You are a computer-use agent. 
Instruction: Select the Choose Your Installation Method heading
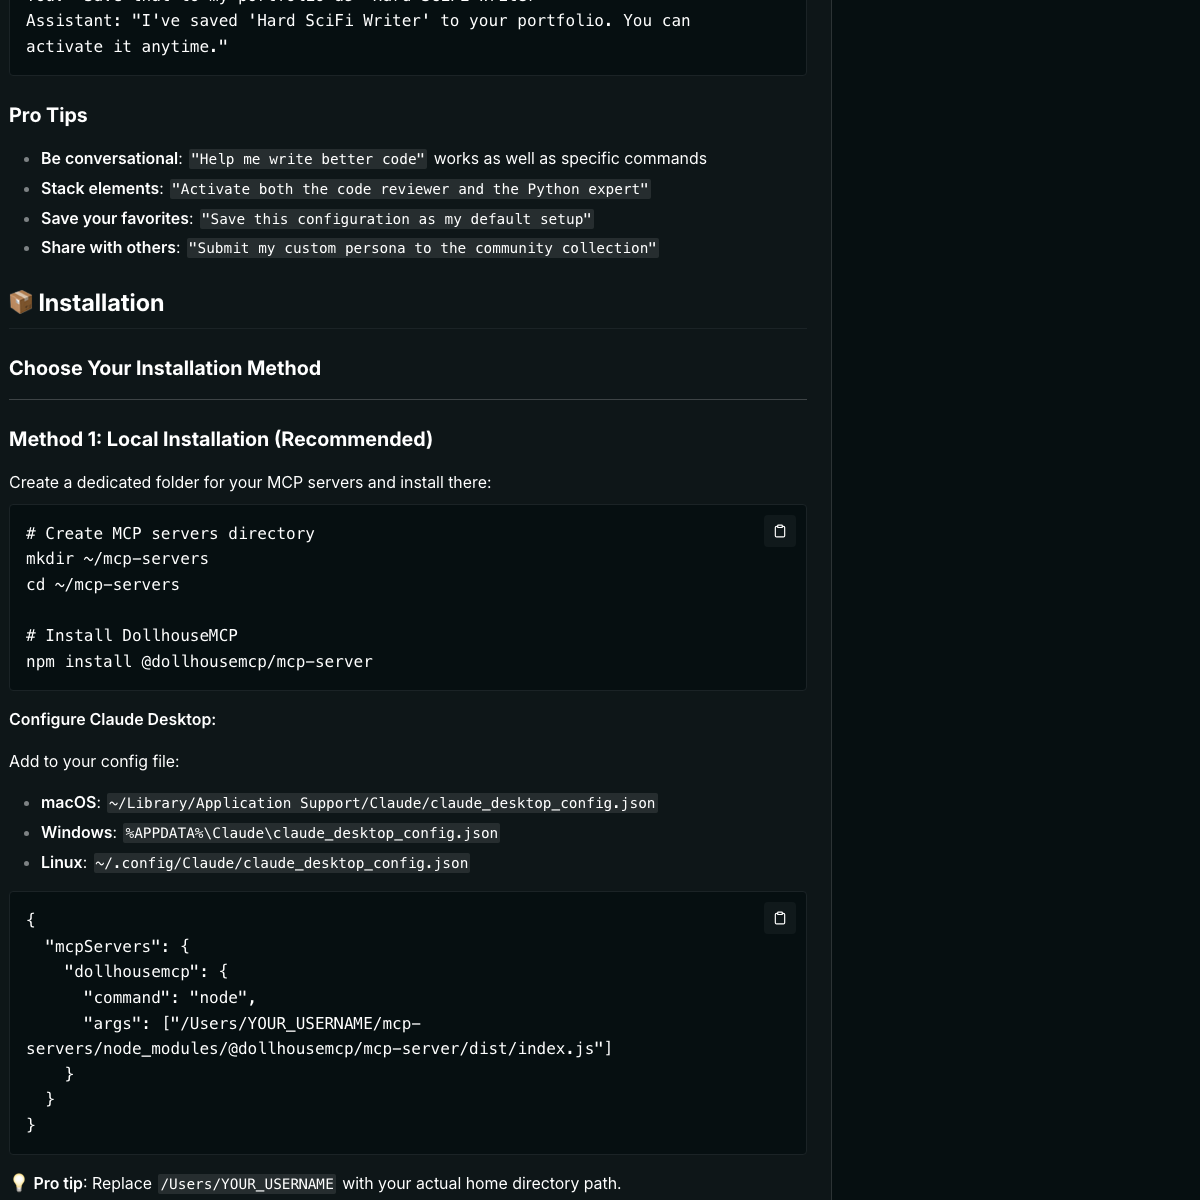(165, 368)
